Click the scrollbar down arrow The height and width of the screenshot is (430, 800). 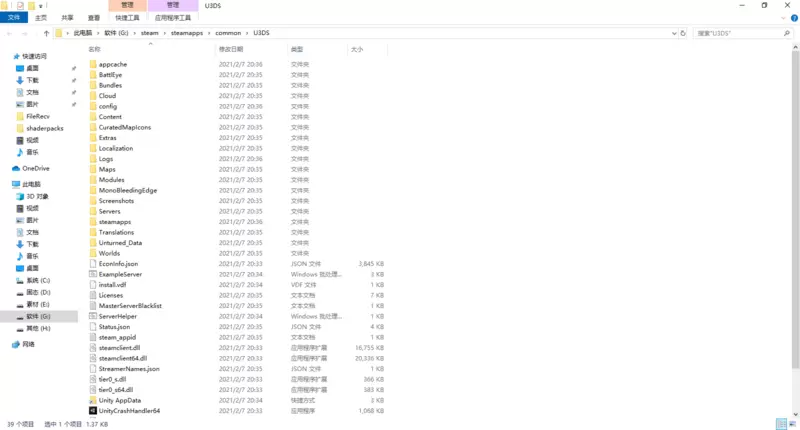(795, 414)
